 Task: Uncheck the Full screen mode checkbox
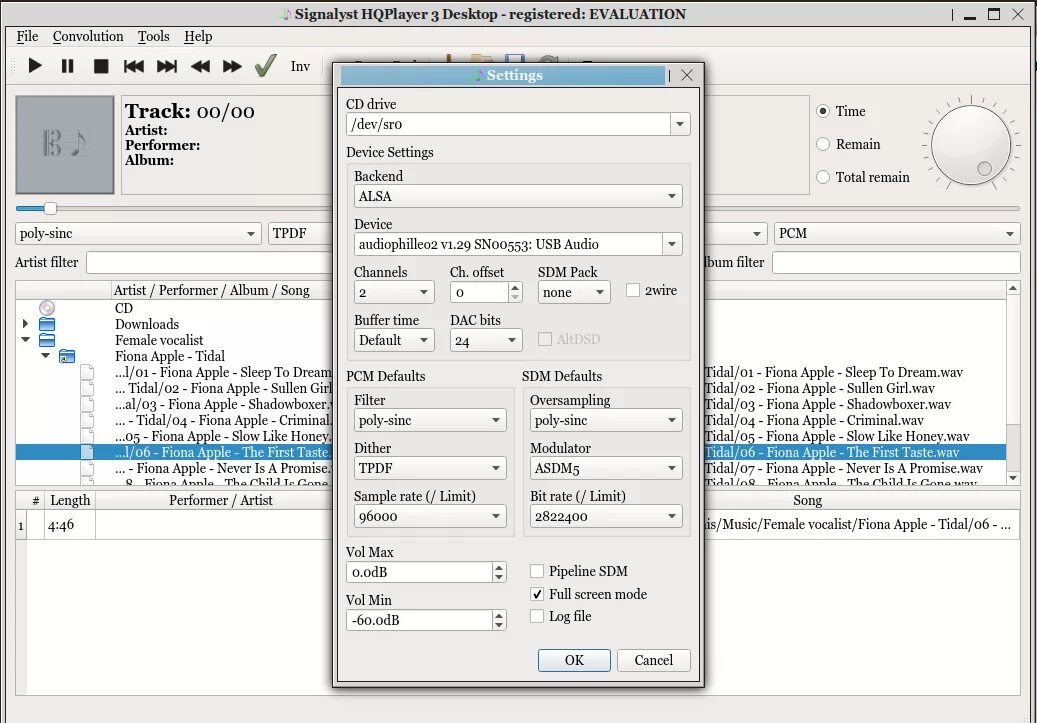(537, 594)
